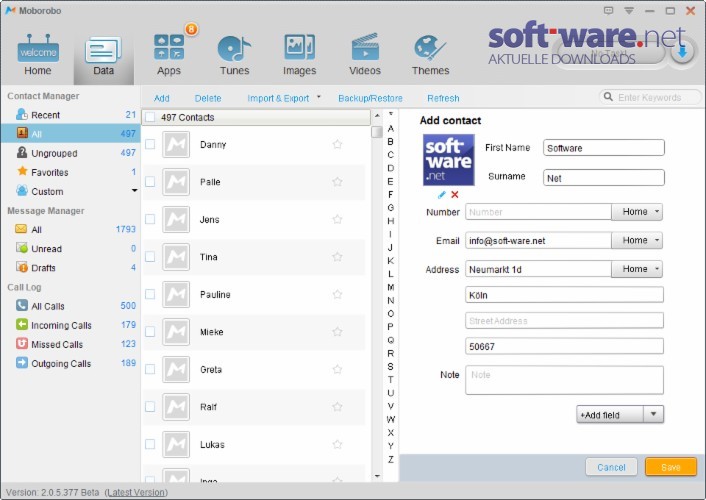Image resolution: width=706 pixels, height=500 pixels.
Task: Check the box next to Jens
Action: (150, 219)
